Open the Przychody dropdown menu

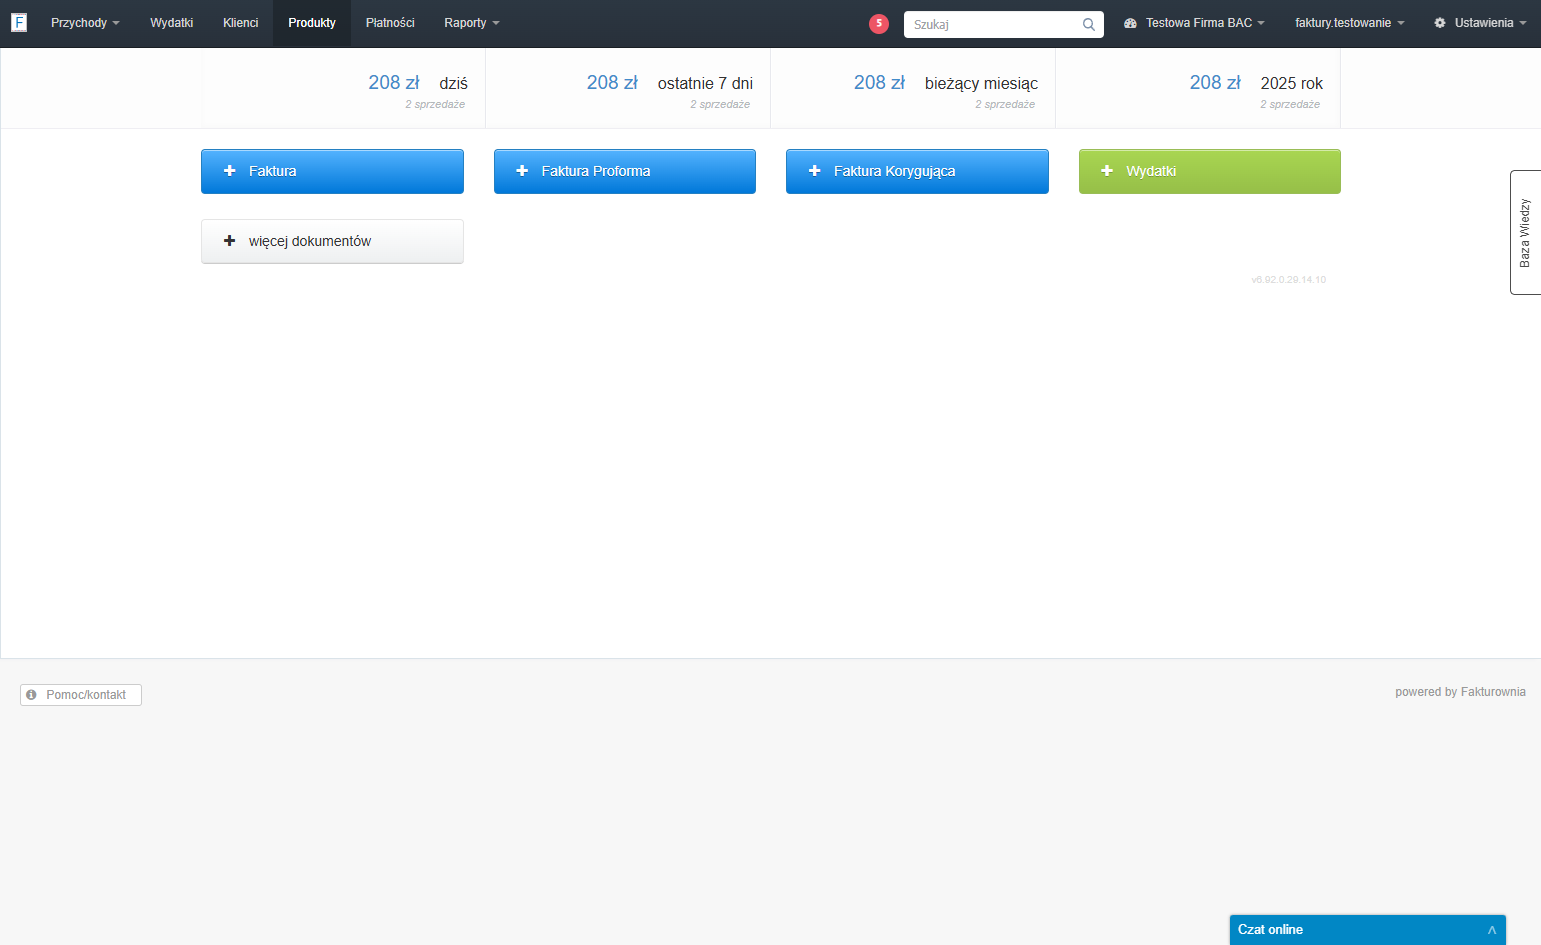click(x=85, y=23)
